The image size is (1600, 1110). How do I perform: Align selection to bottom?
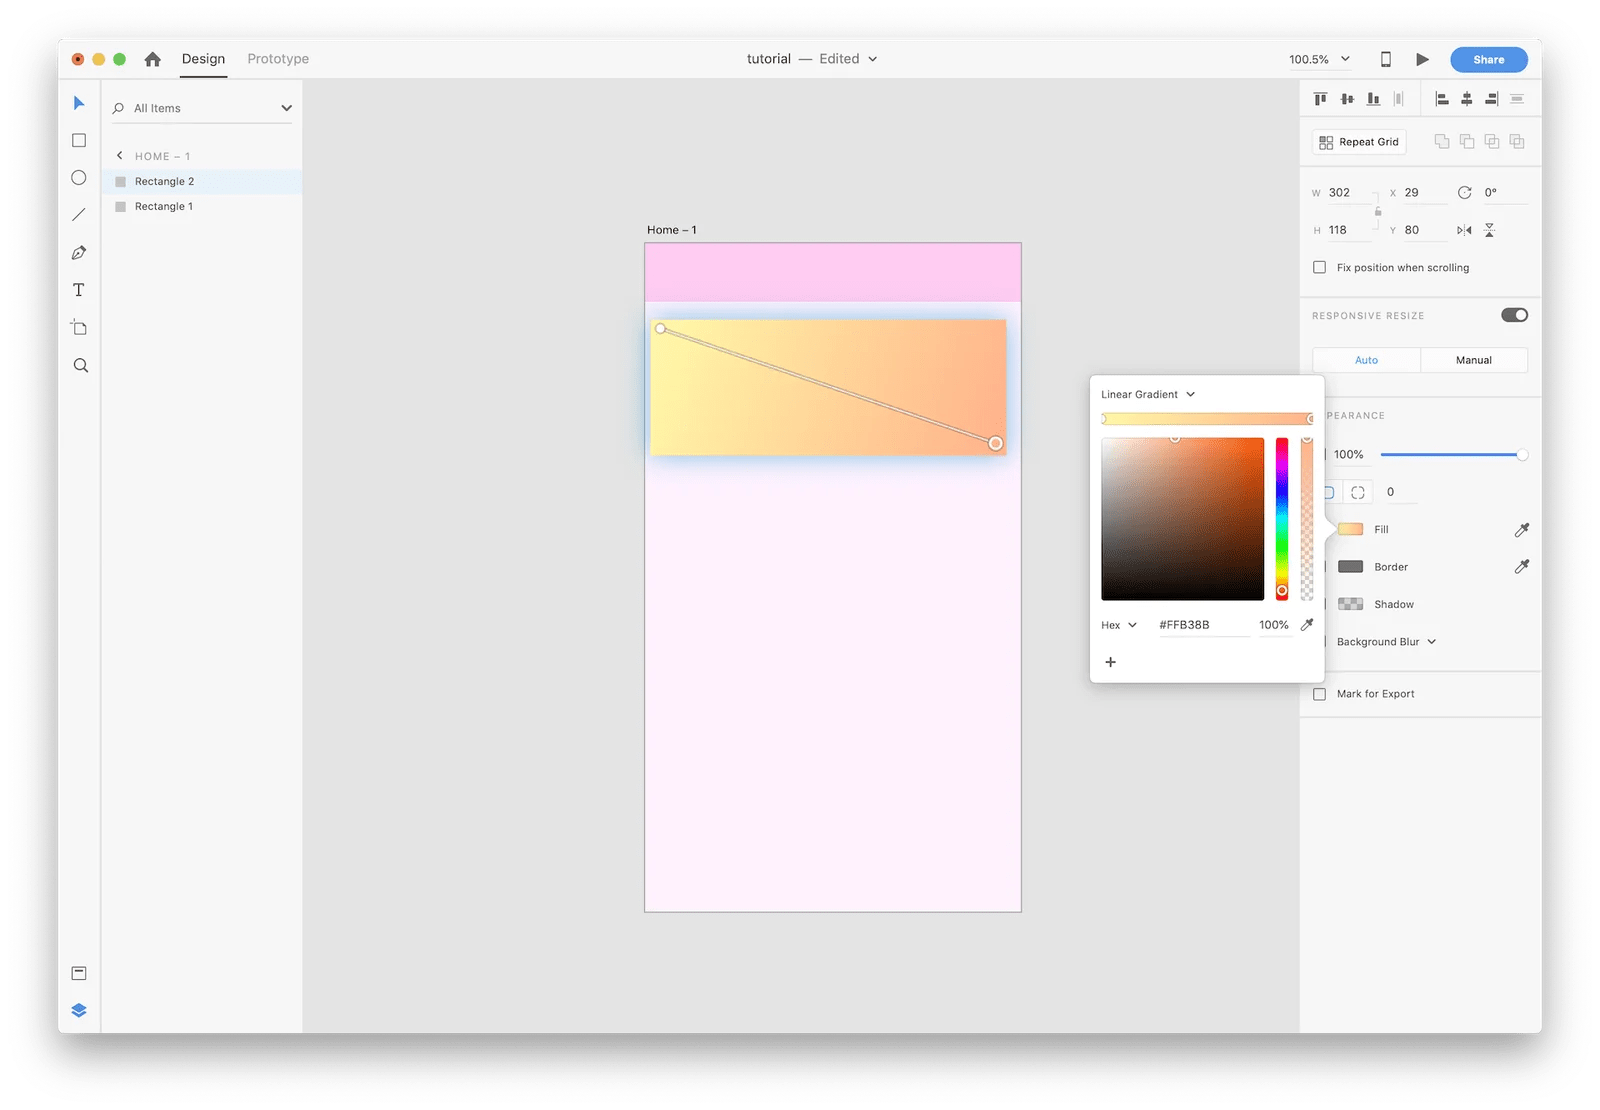1373,99
